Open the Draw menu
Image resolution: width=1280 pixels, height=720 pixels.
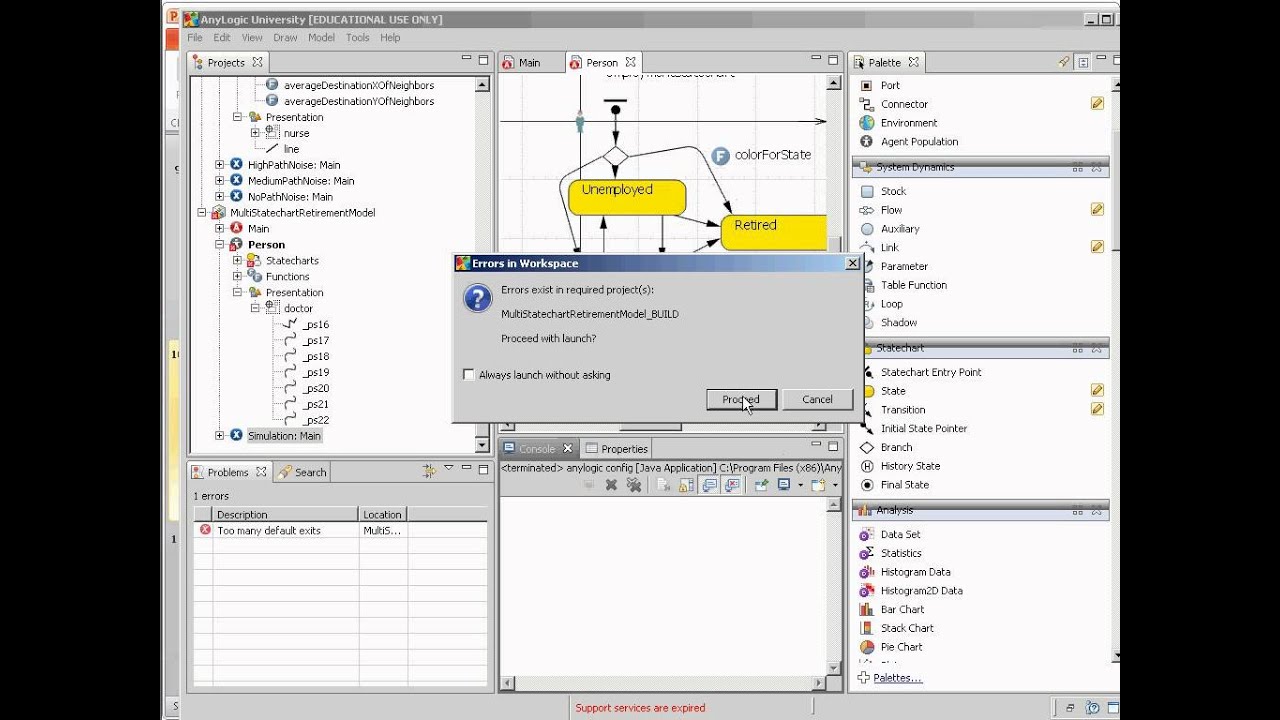[285, 38]
